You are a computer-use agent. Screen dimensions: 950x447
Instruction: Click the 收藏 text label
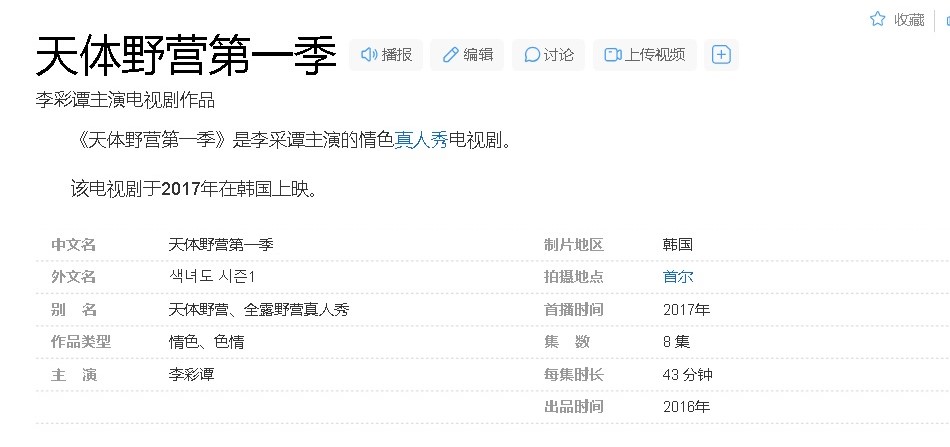click(x=909, y=19)
